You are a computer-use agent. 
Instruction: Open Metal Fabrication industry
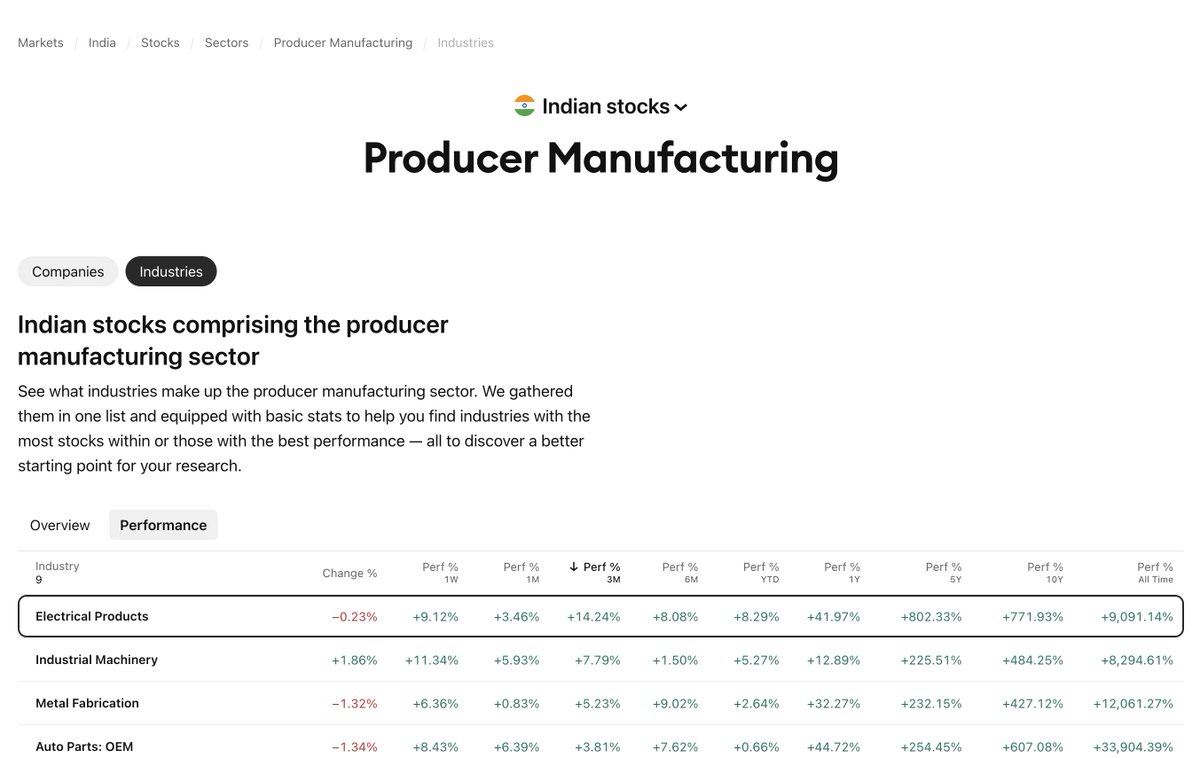coord(87,703)
